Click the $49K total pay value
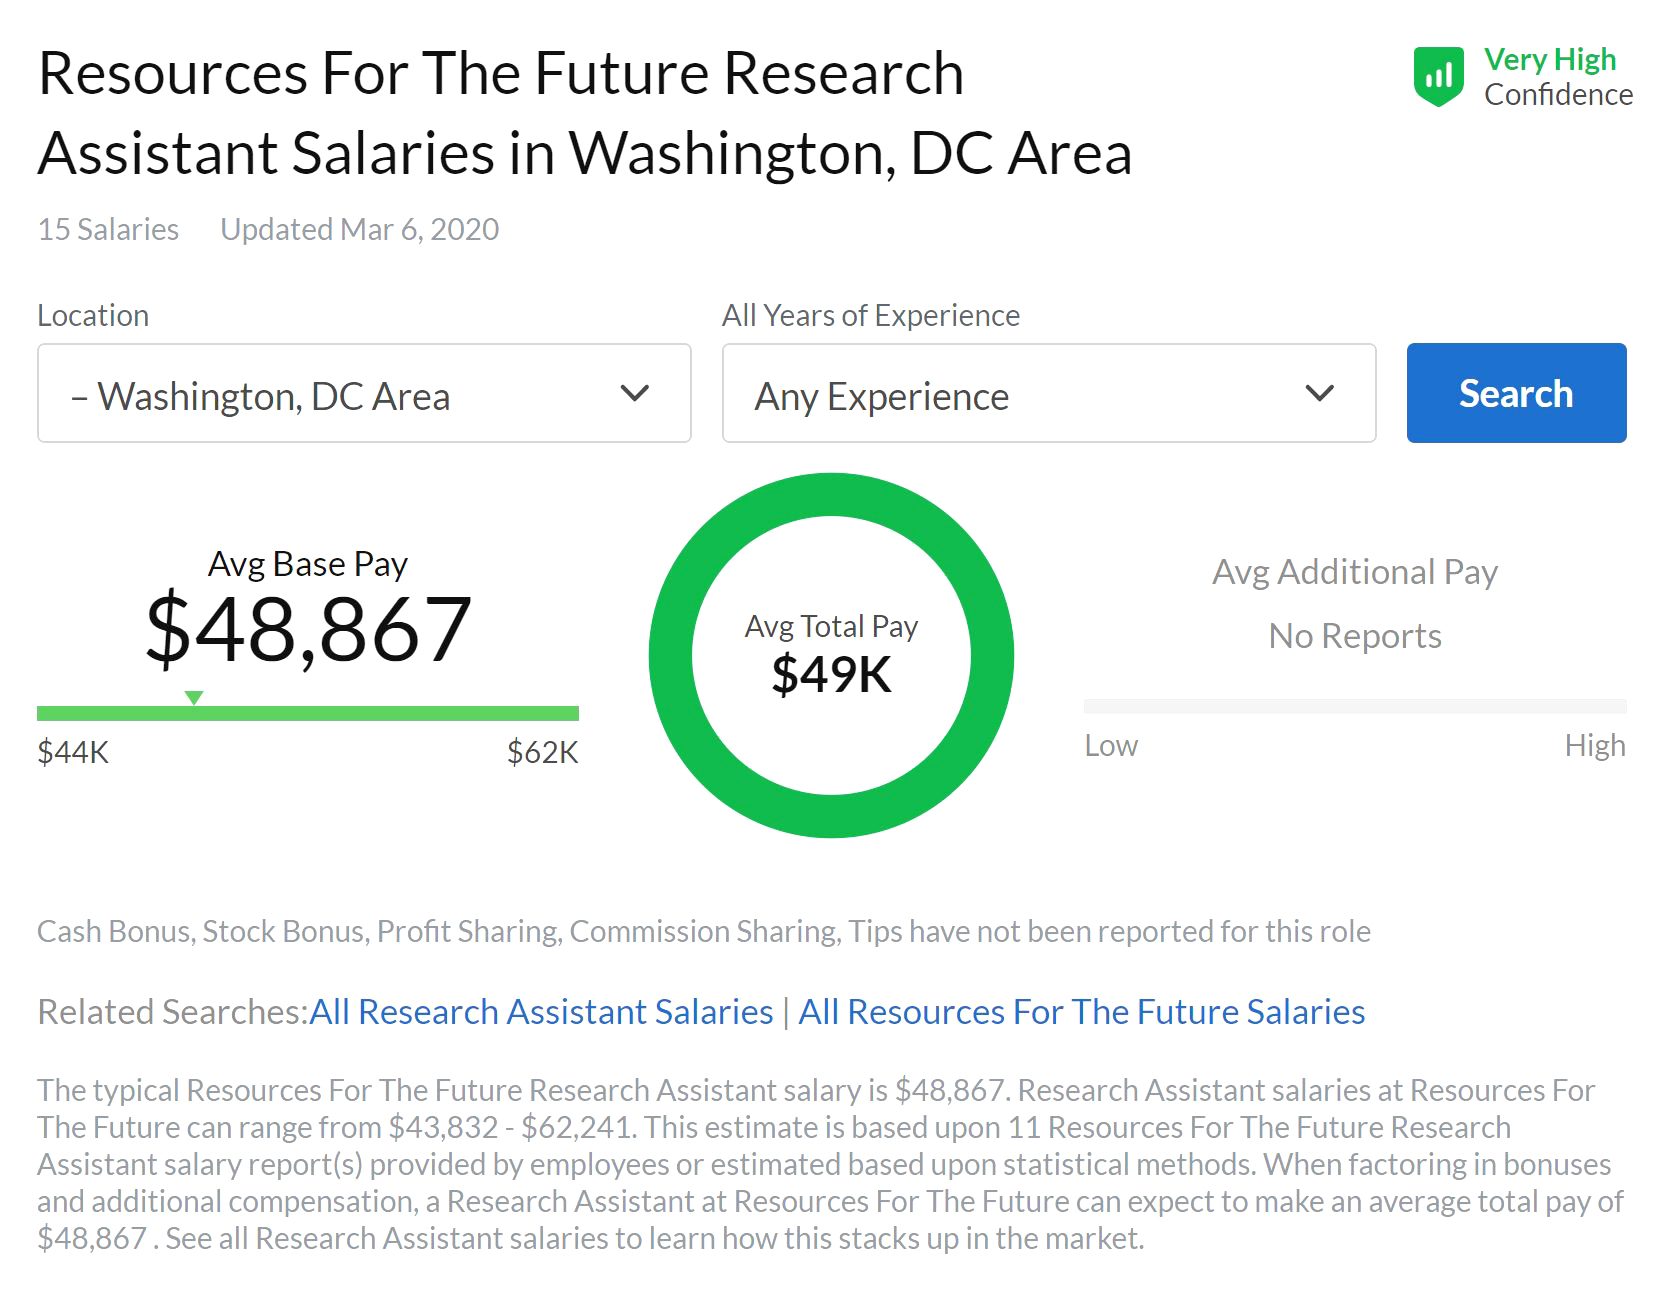 tap(831, 674)
